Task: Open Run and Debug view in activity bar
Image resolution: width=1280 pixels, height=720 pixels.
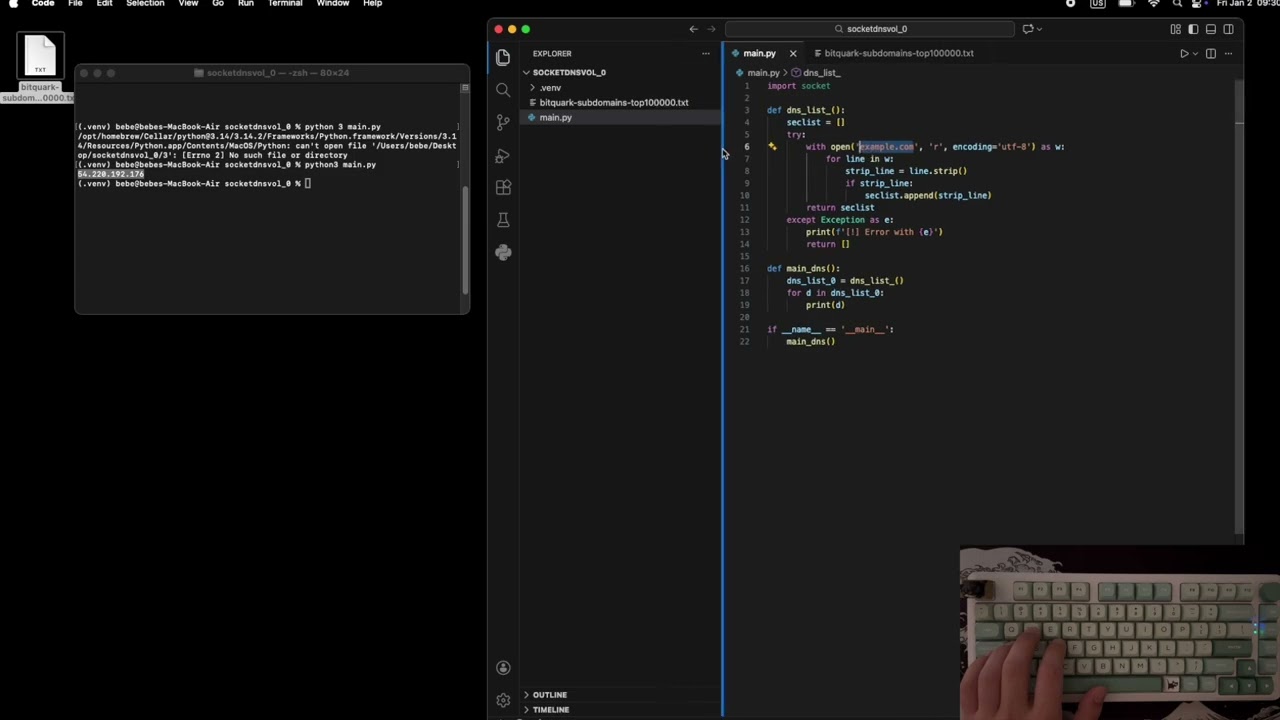Action: click(x=503, y=155)
